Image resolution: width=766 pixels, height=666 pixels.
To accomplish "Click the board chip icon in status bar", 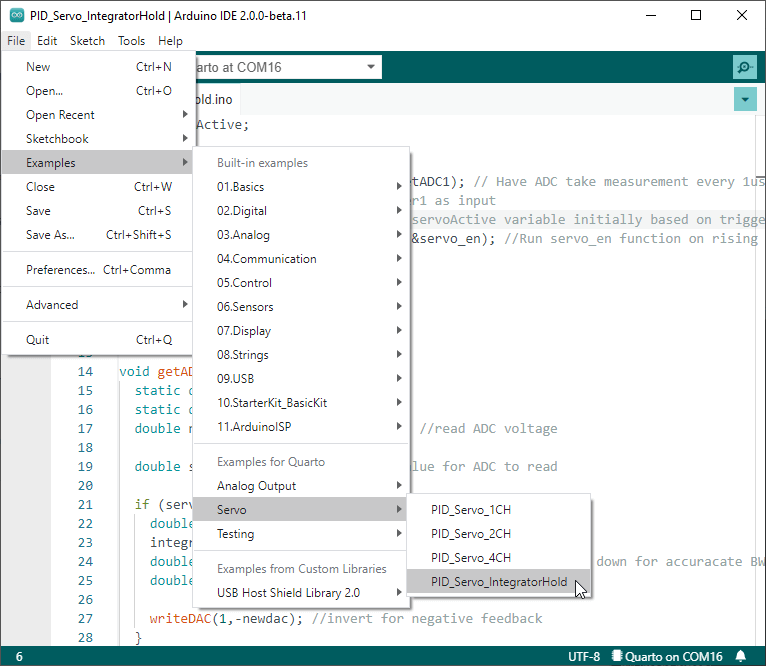I will point(617,656).
